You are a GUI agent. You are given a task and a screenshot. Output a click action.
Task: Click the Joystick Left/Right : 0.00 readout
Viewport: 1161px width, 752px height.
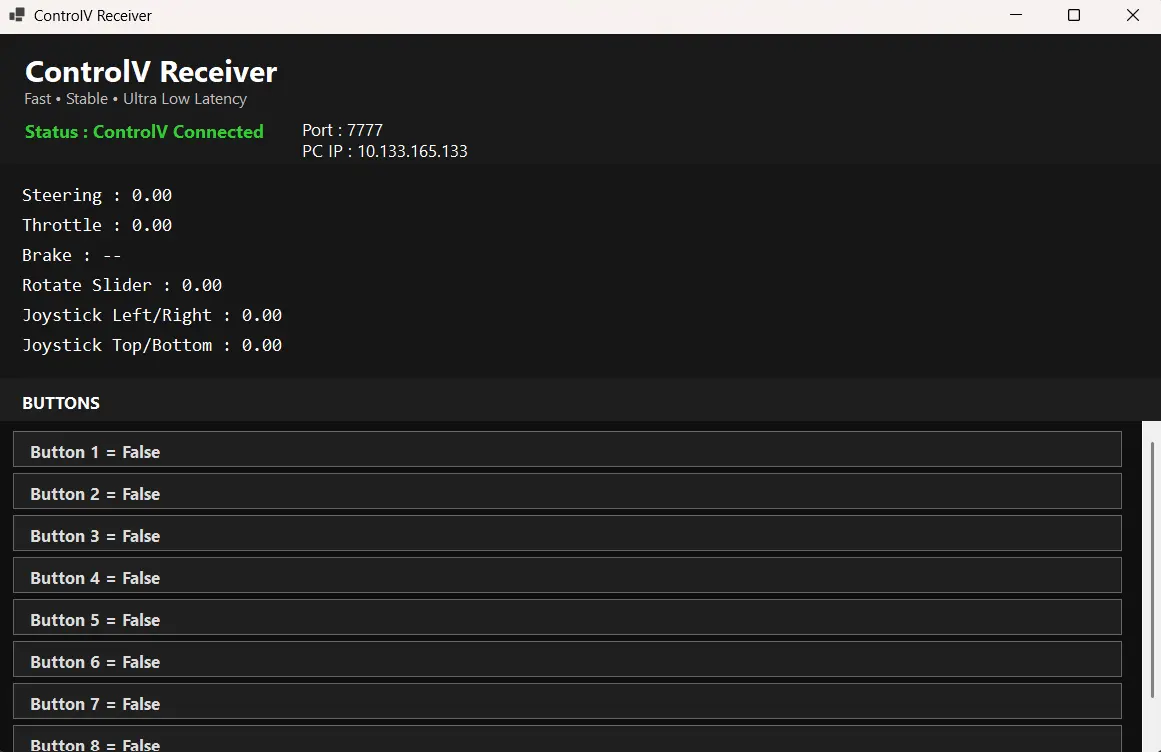(152, 315)
